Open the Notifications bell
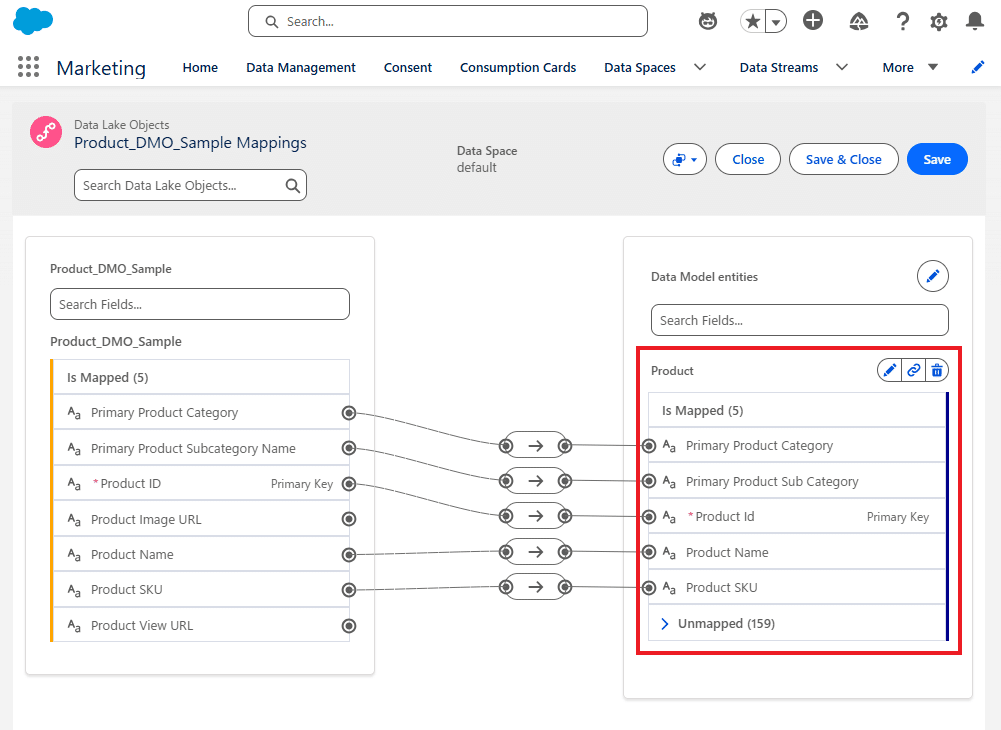This screenshot has height=730, width=1001. 975,21
